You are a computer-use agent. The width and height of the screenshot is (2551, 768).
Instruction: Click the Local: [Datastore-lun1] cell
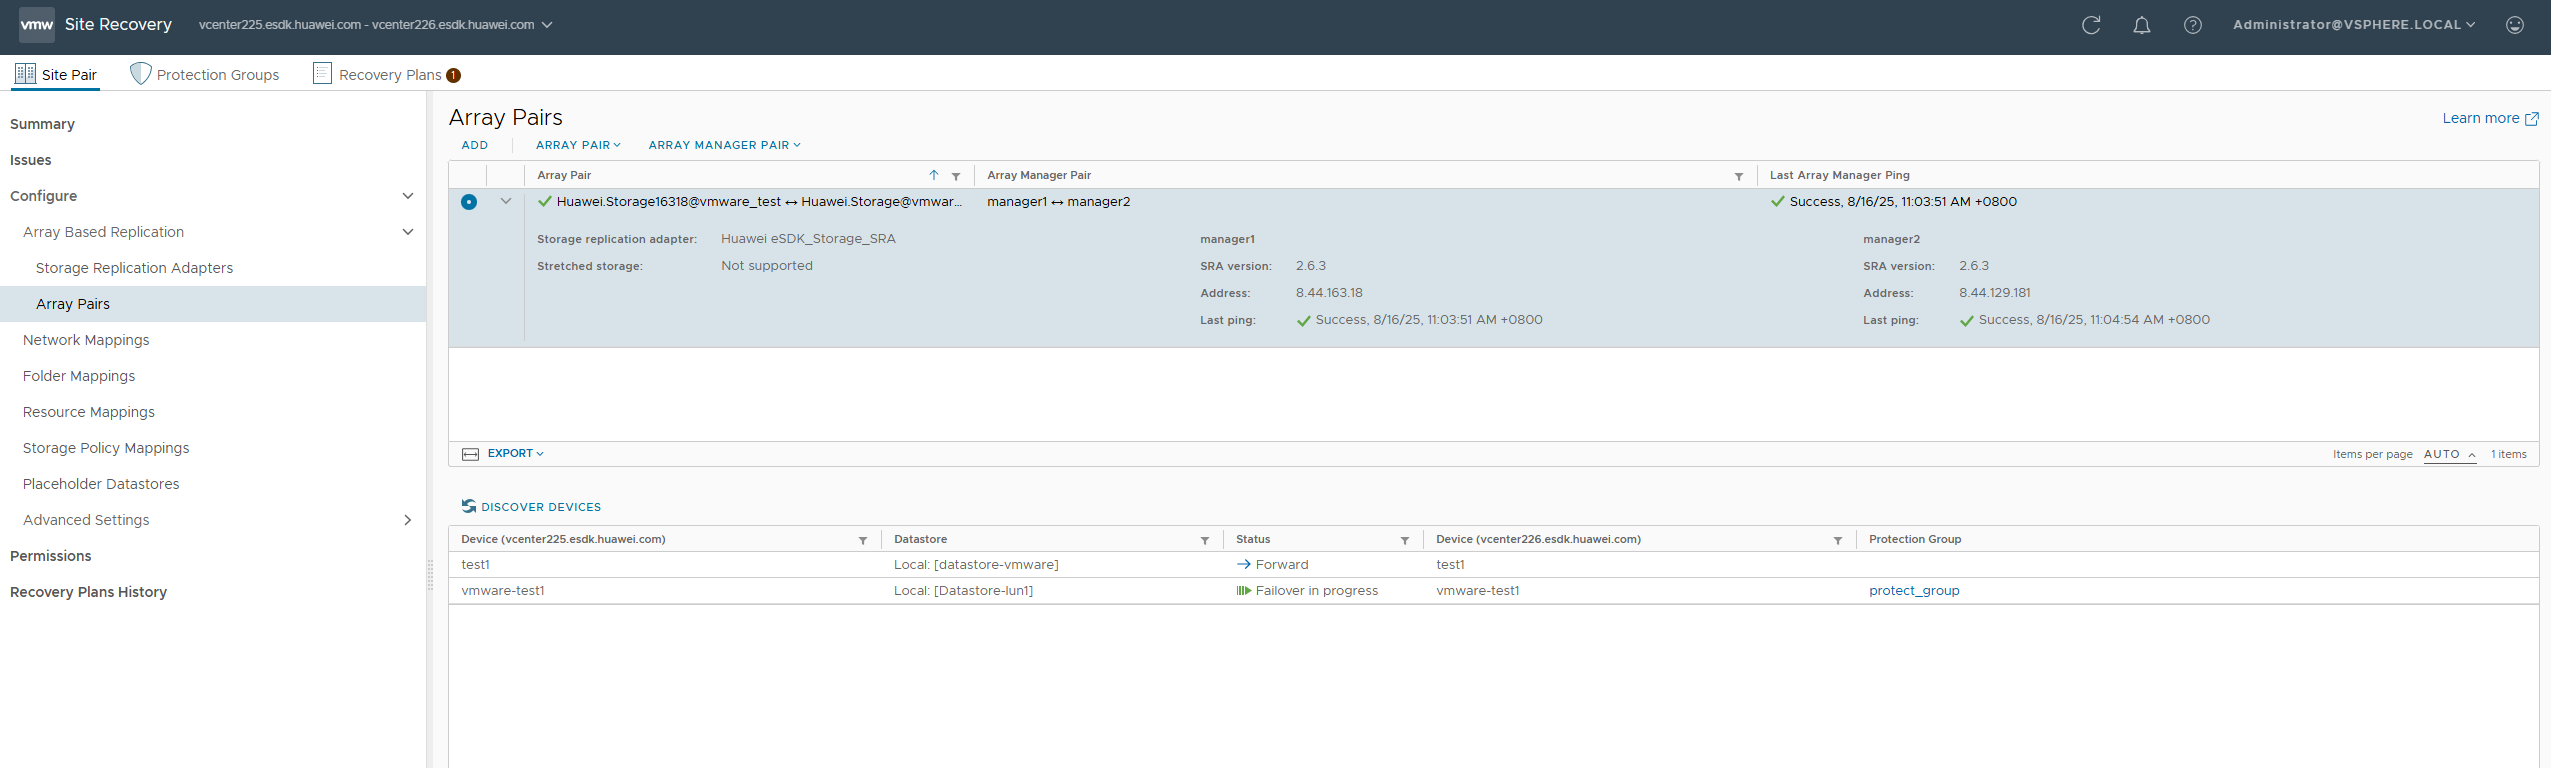pos(964,591)
